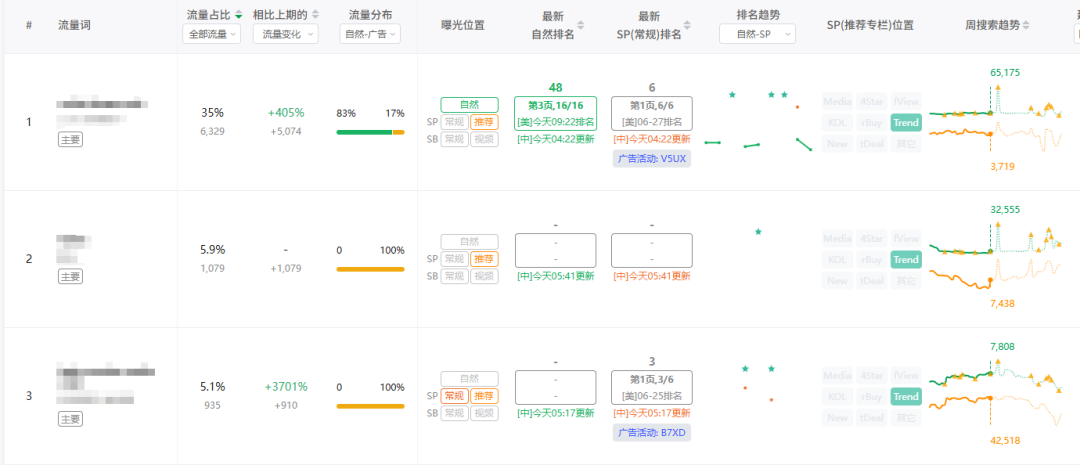This screenshot has height=465, width=1080.
Task: Click natural rank box 第3页,16/16
Action: pyautogui.click(x=556, y=114)
